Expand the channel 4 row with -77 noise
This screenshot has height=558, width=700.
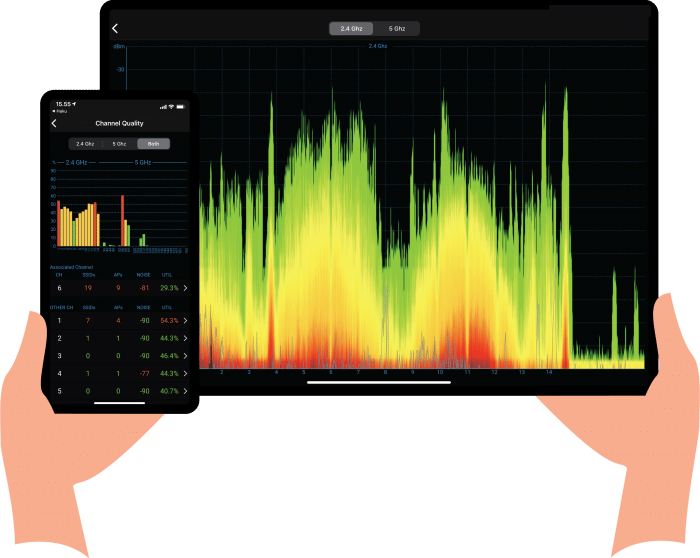point(186,373)
